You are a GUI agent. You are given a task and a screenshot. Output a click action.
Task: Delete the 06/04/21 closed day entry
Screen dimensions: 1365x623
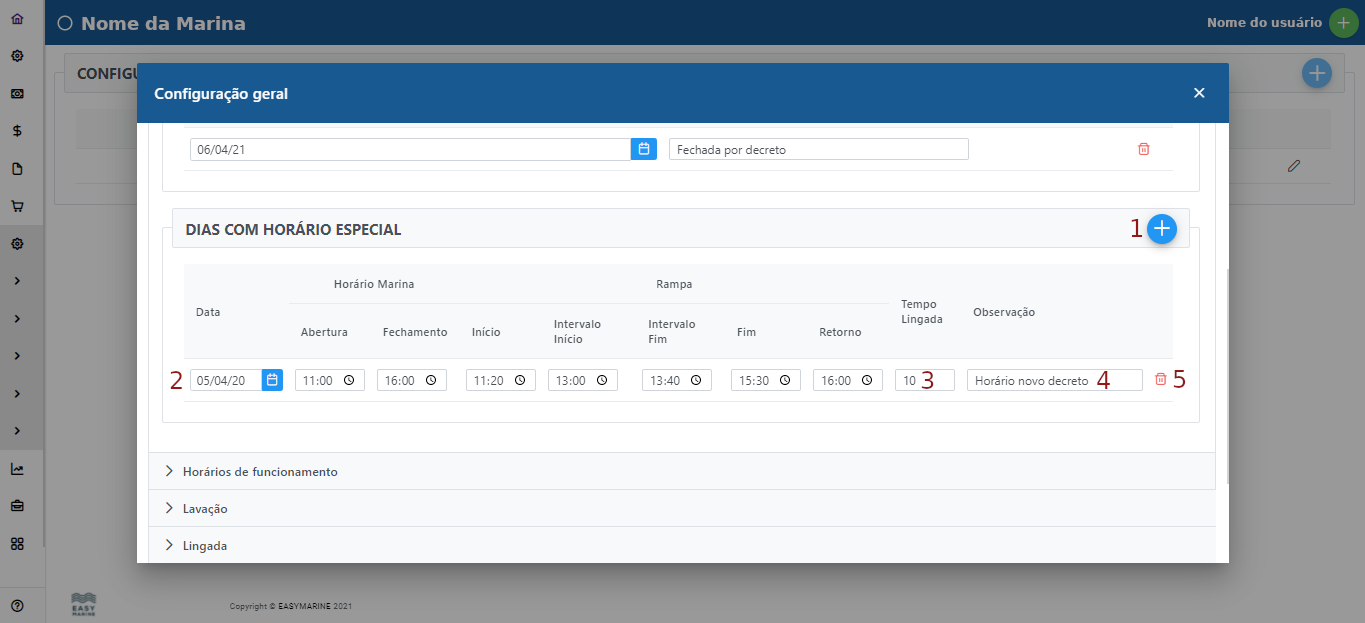pos(1144,149)
